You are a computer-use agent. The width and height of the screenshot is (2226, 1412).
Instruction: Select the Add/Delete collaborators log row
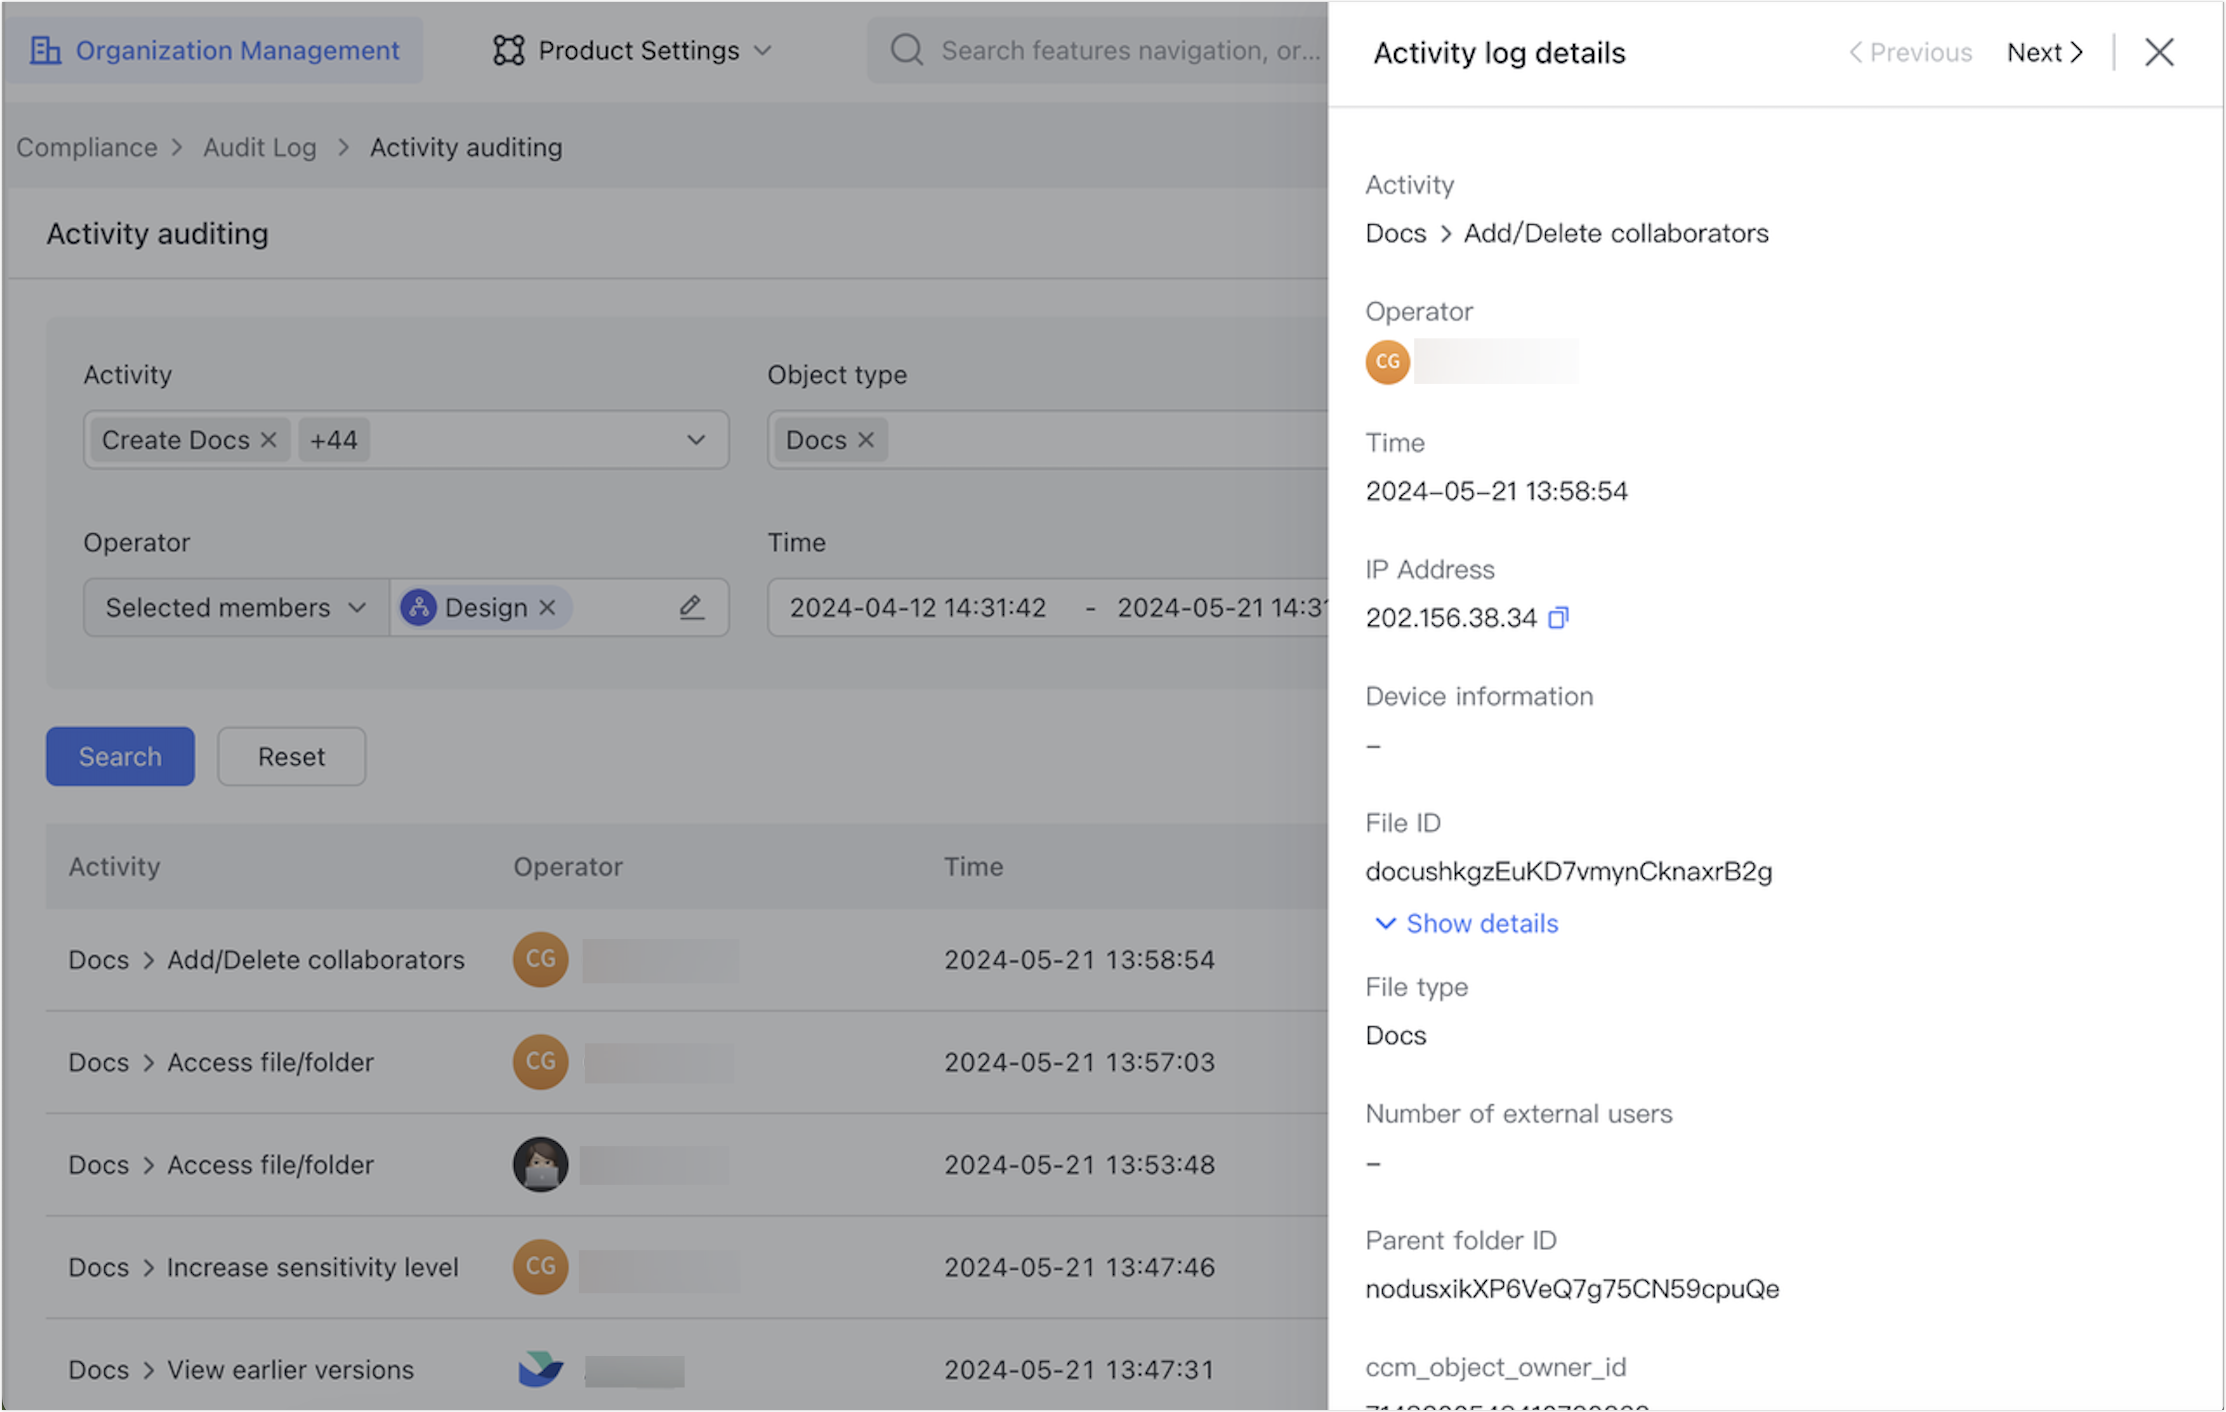point(687,959)
